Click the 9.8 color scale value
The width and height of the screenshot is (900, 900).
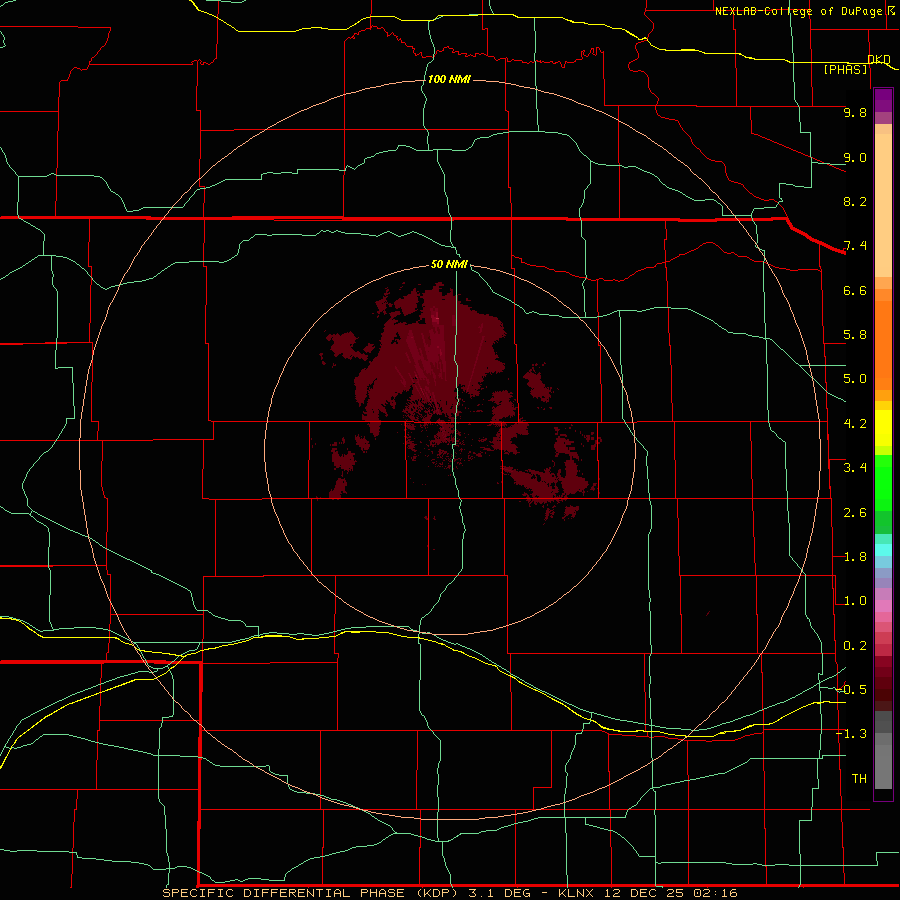click(855, 112)
